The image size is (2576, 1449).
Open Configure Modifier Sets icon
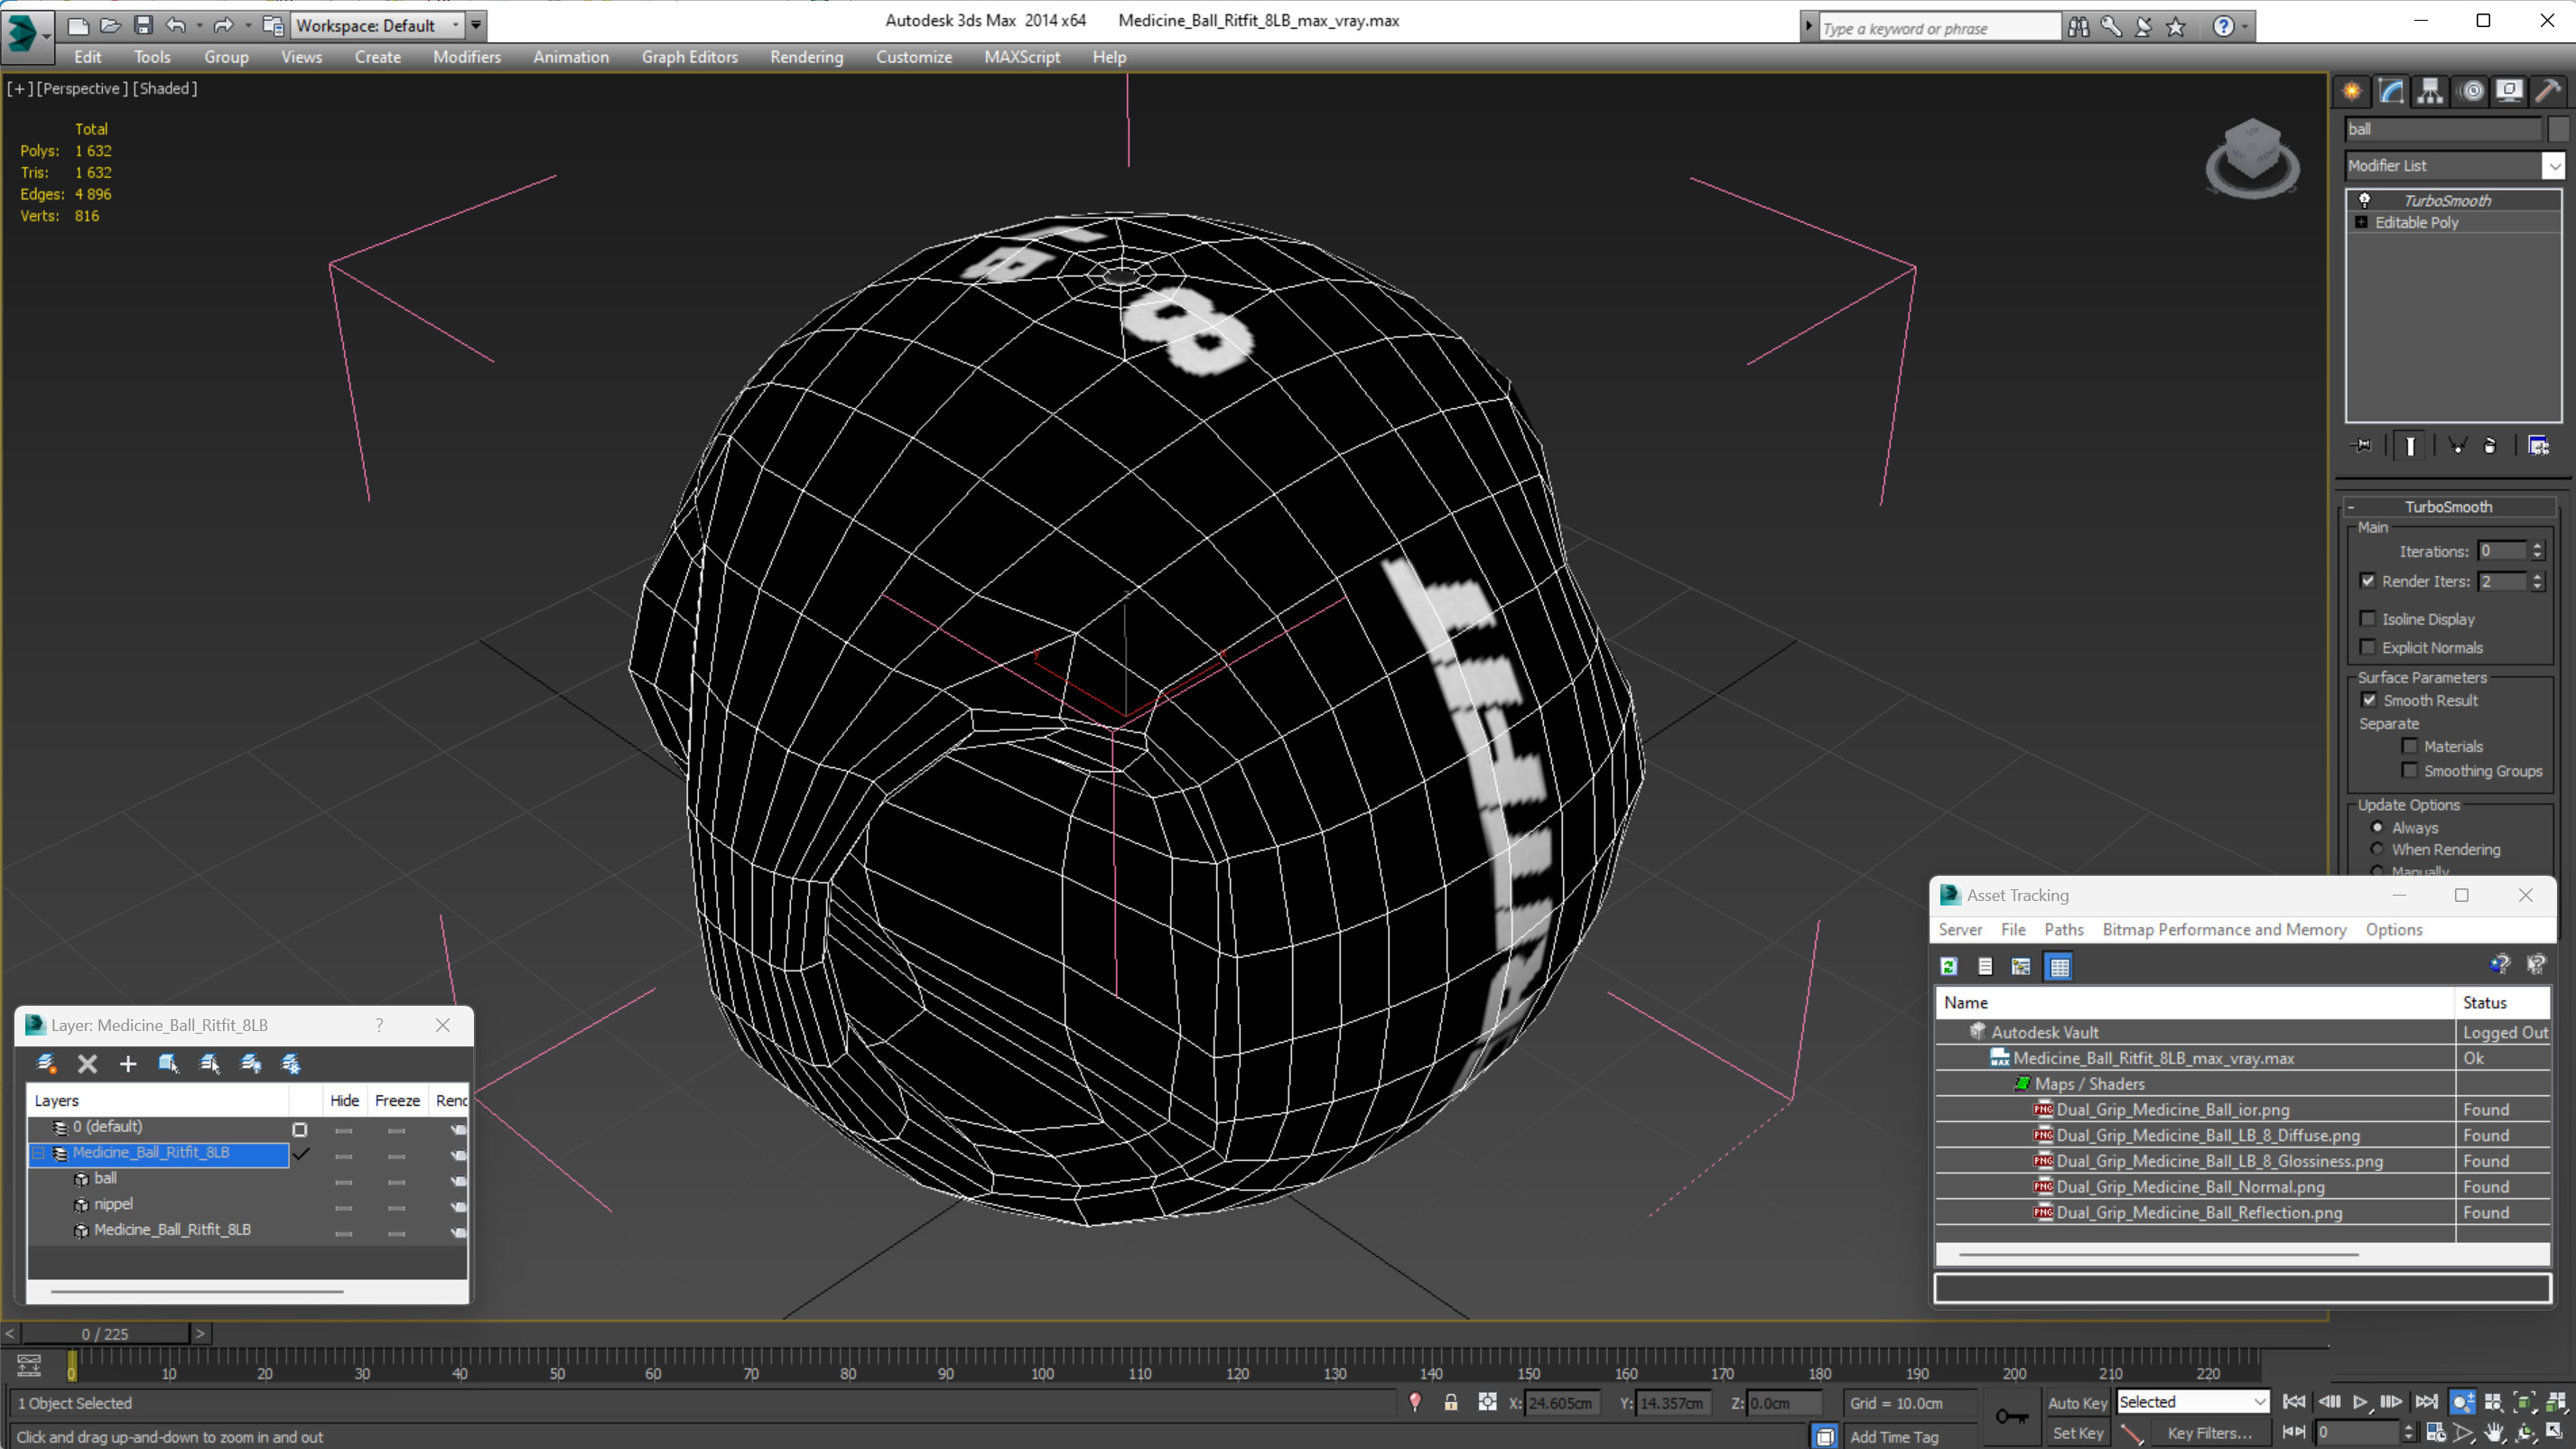[x=2538, y=445]
